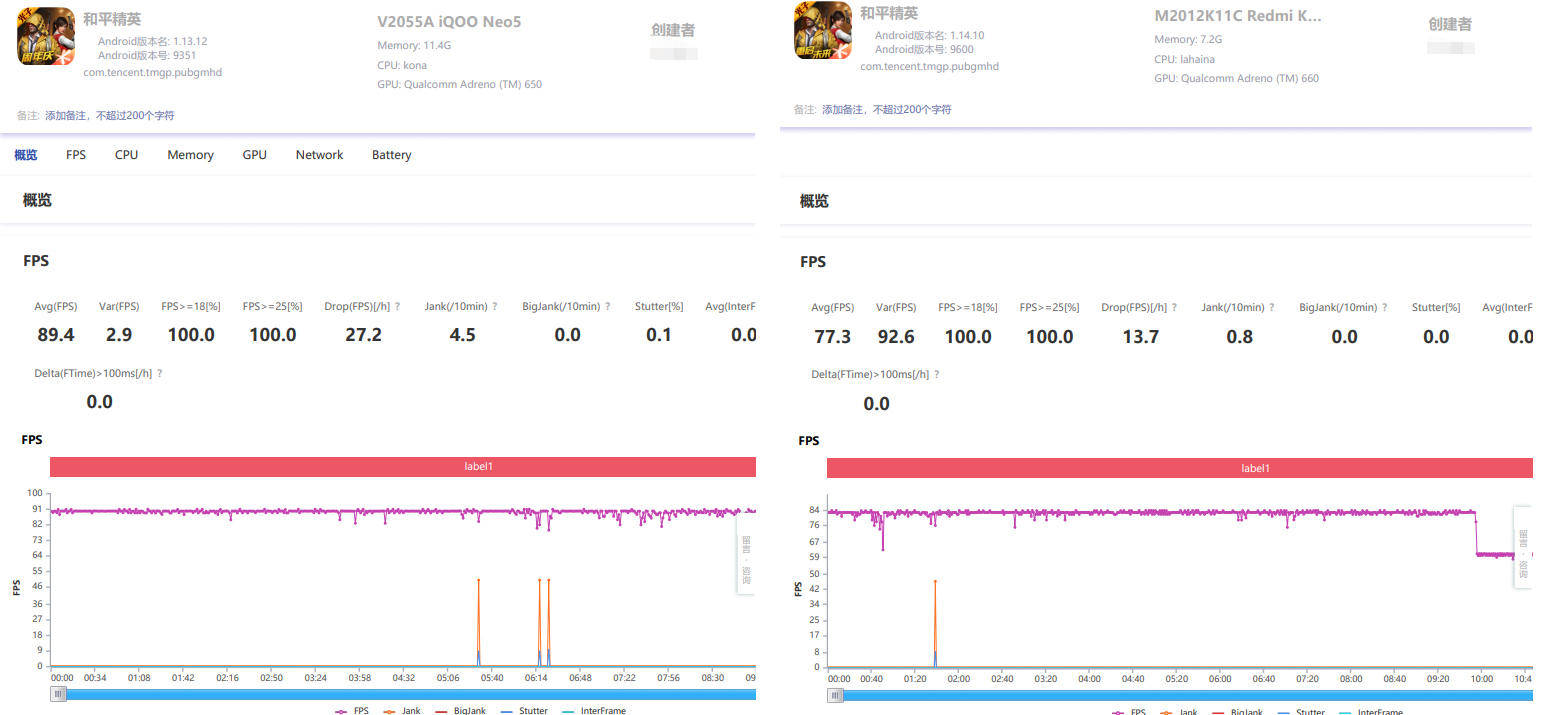Click the add-note link in the iQOO Neo5 report
This screenshot has width=1552, height=715.
pos(109,116)
